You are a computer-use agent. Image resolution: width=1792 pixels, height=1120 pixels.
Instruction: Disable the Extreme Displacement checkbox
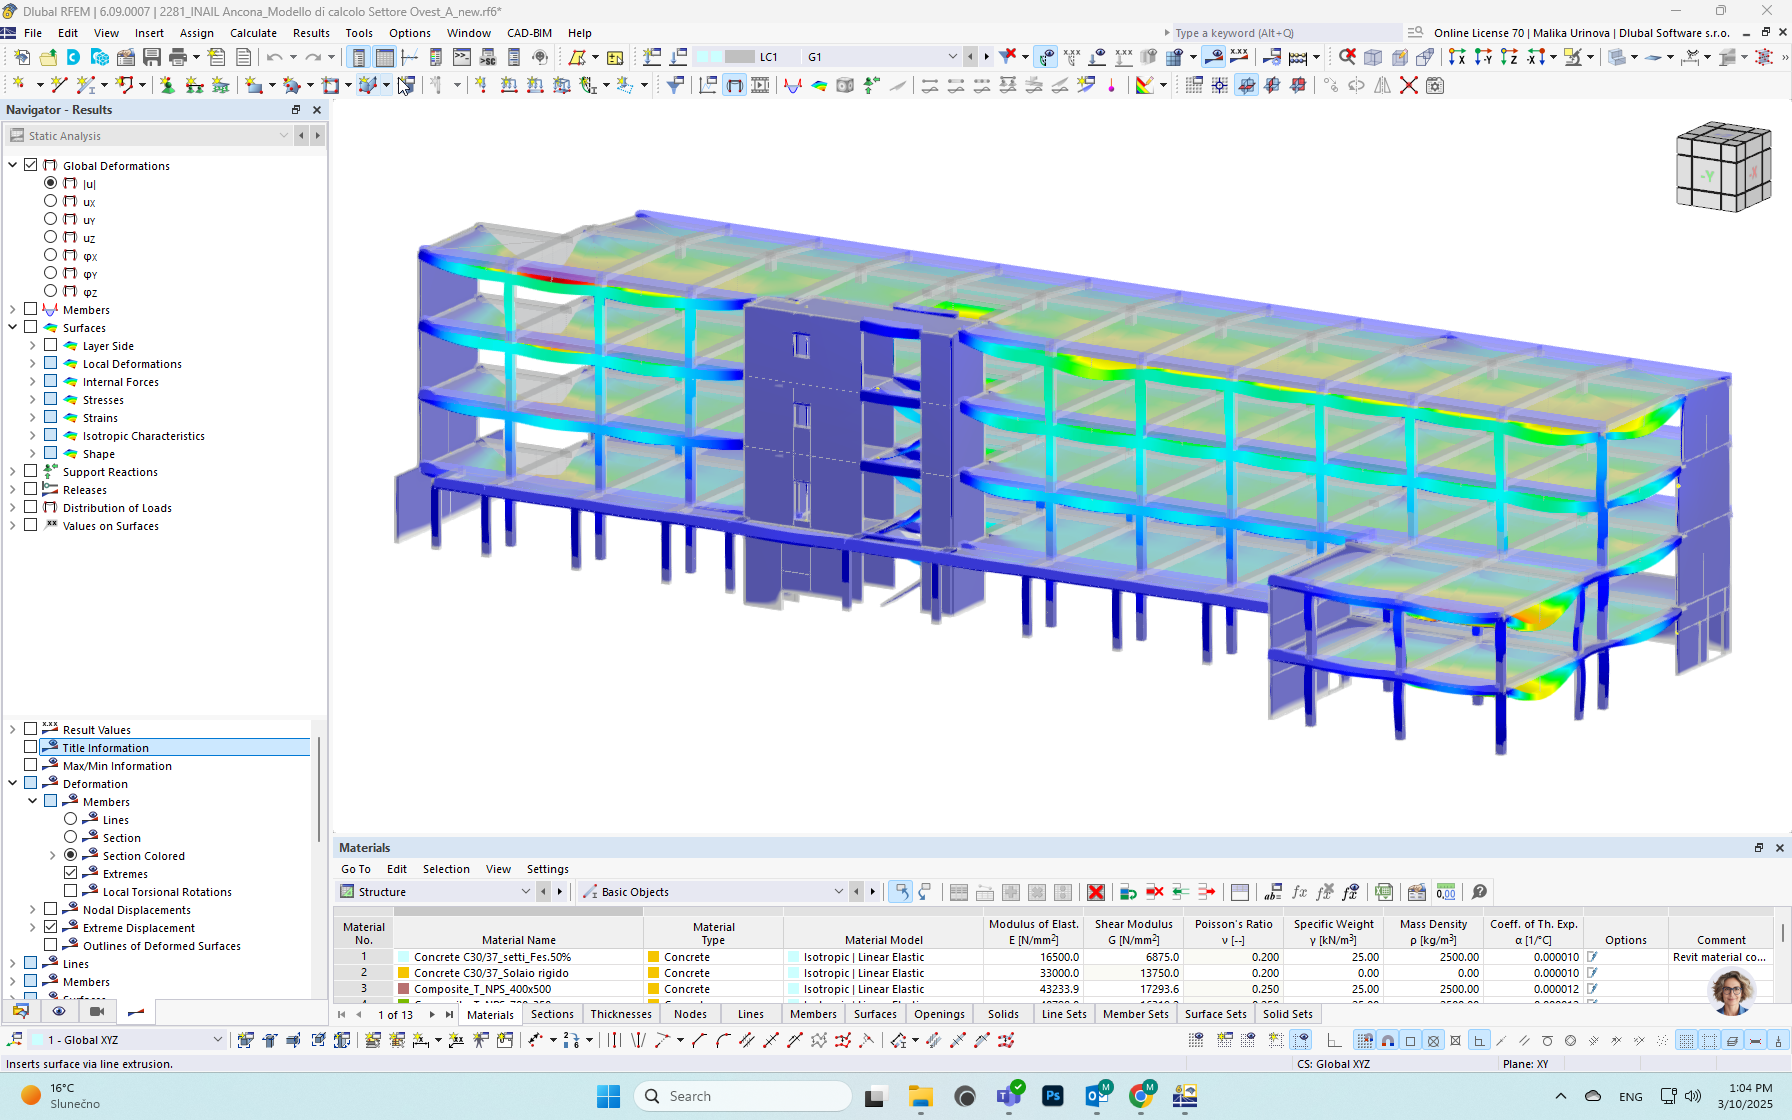pos(50,927)
